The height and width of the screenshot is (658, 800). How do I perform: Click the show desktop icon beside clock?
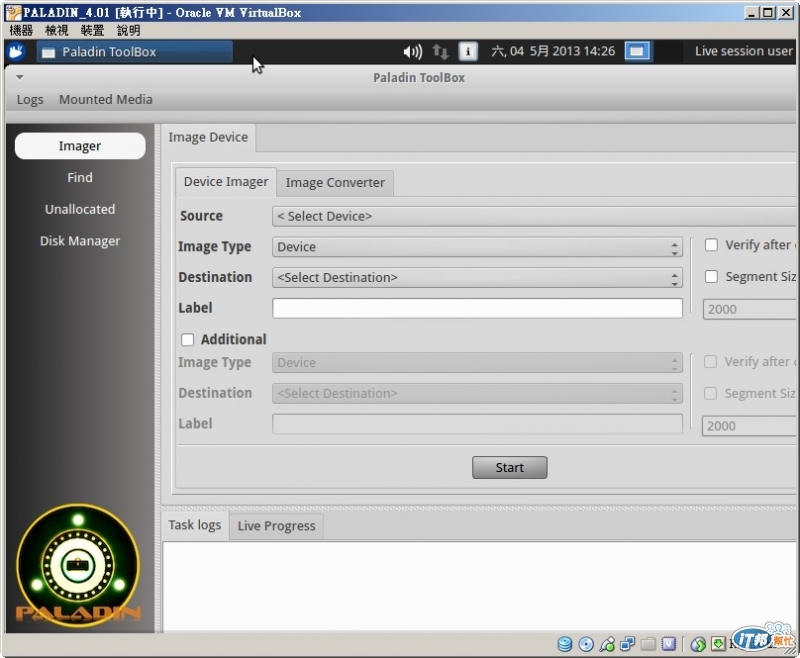pos(637,51)
